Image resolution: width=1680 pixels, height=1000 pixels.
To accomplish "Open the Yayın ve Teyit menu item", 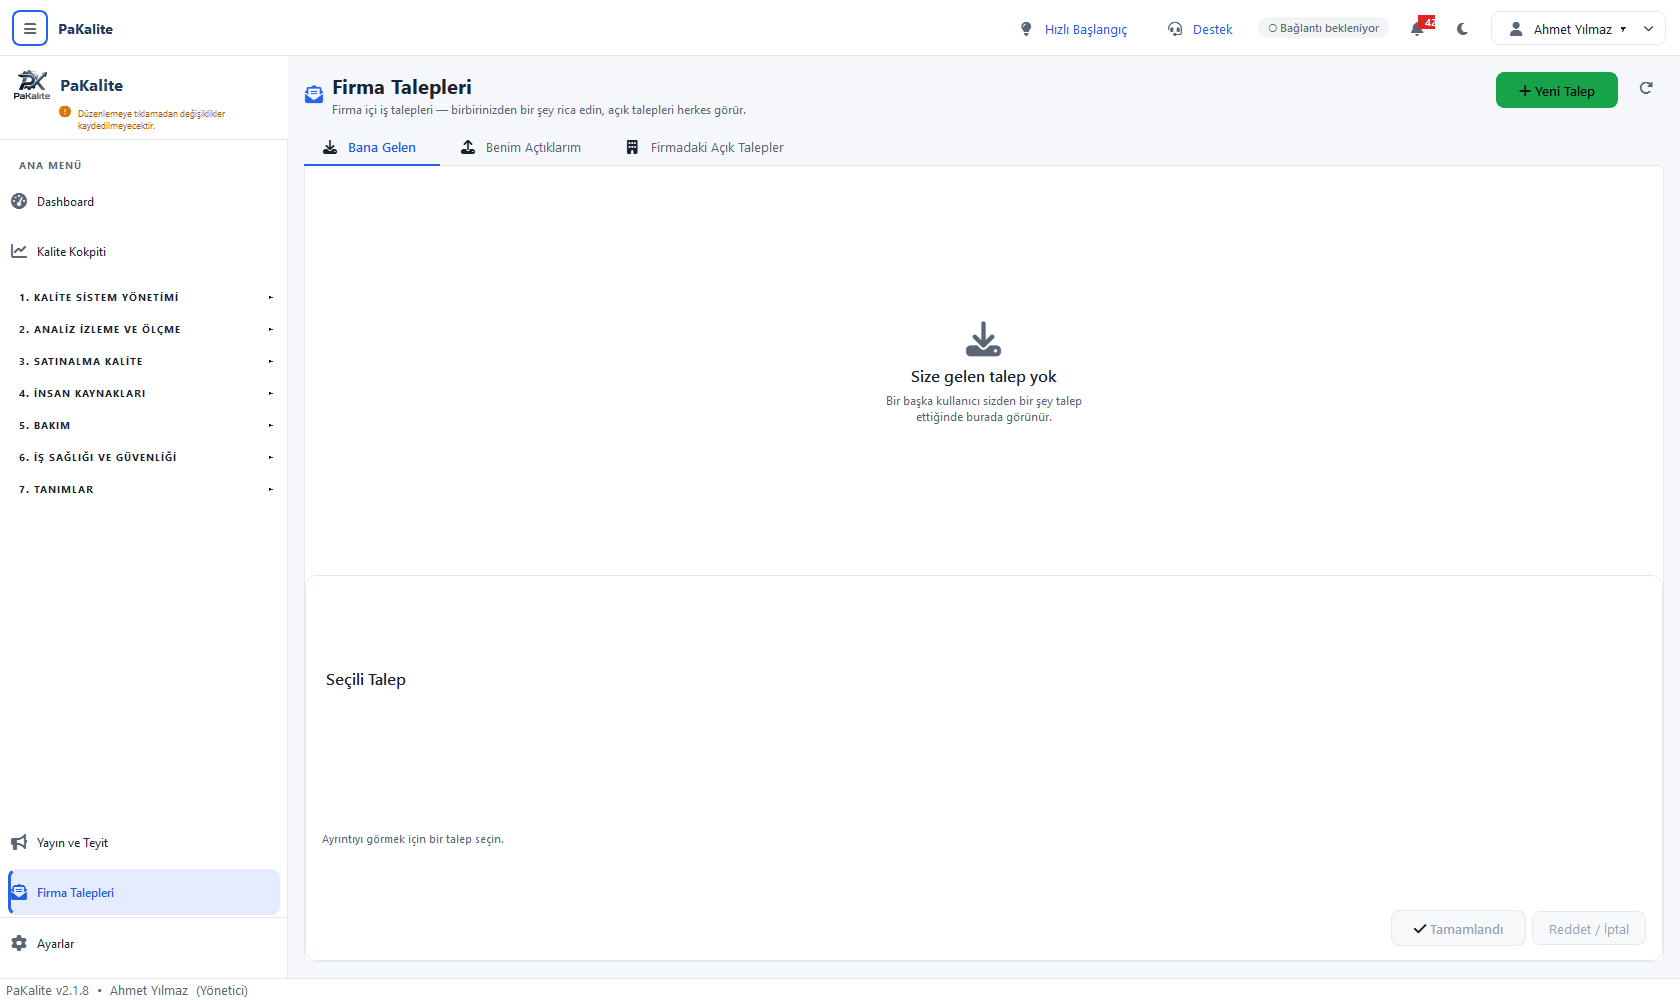I will tap(144, 842).
